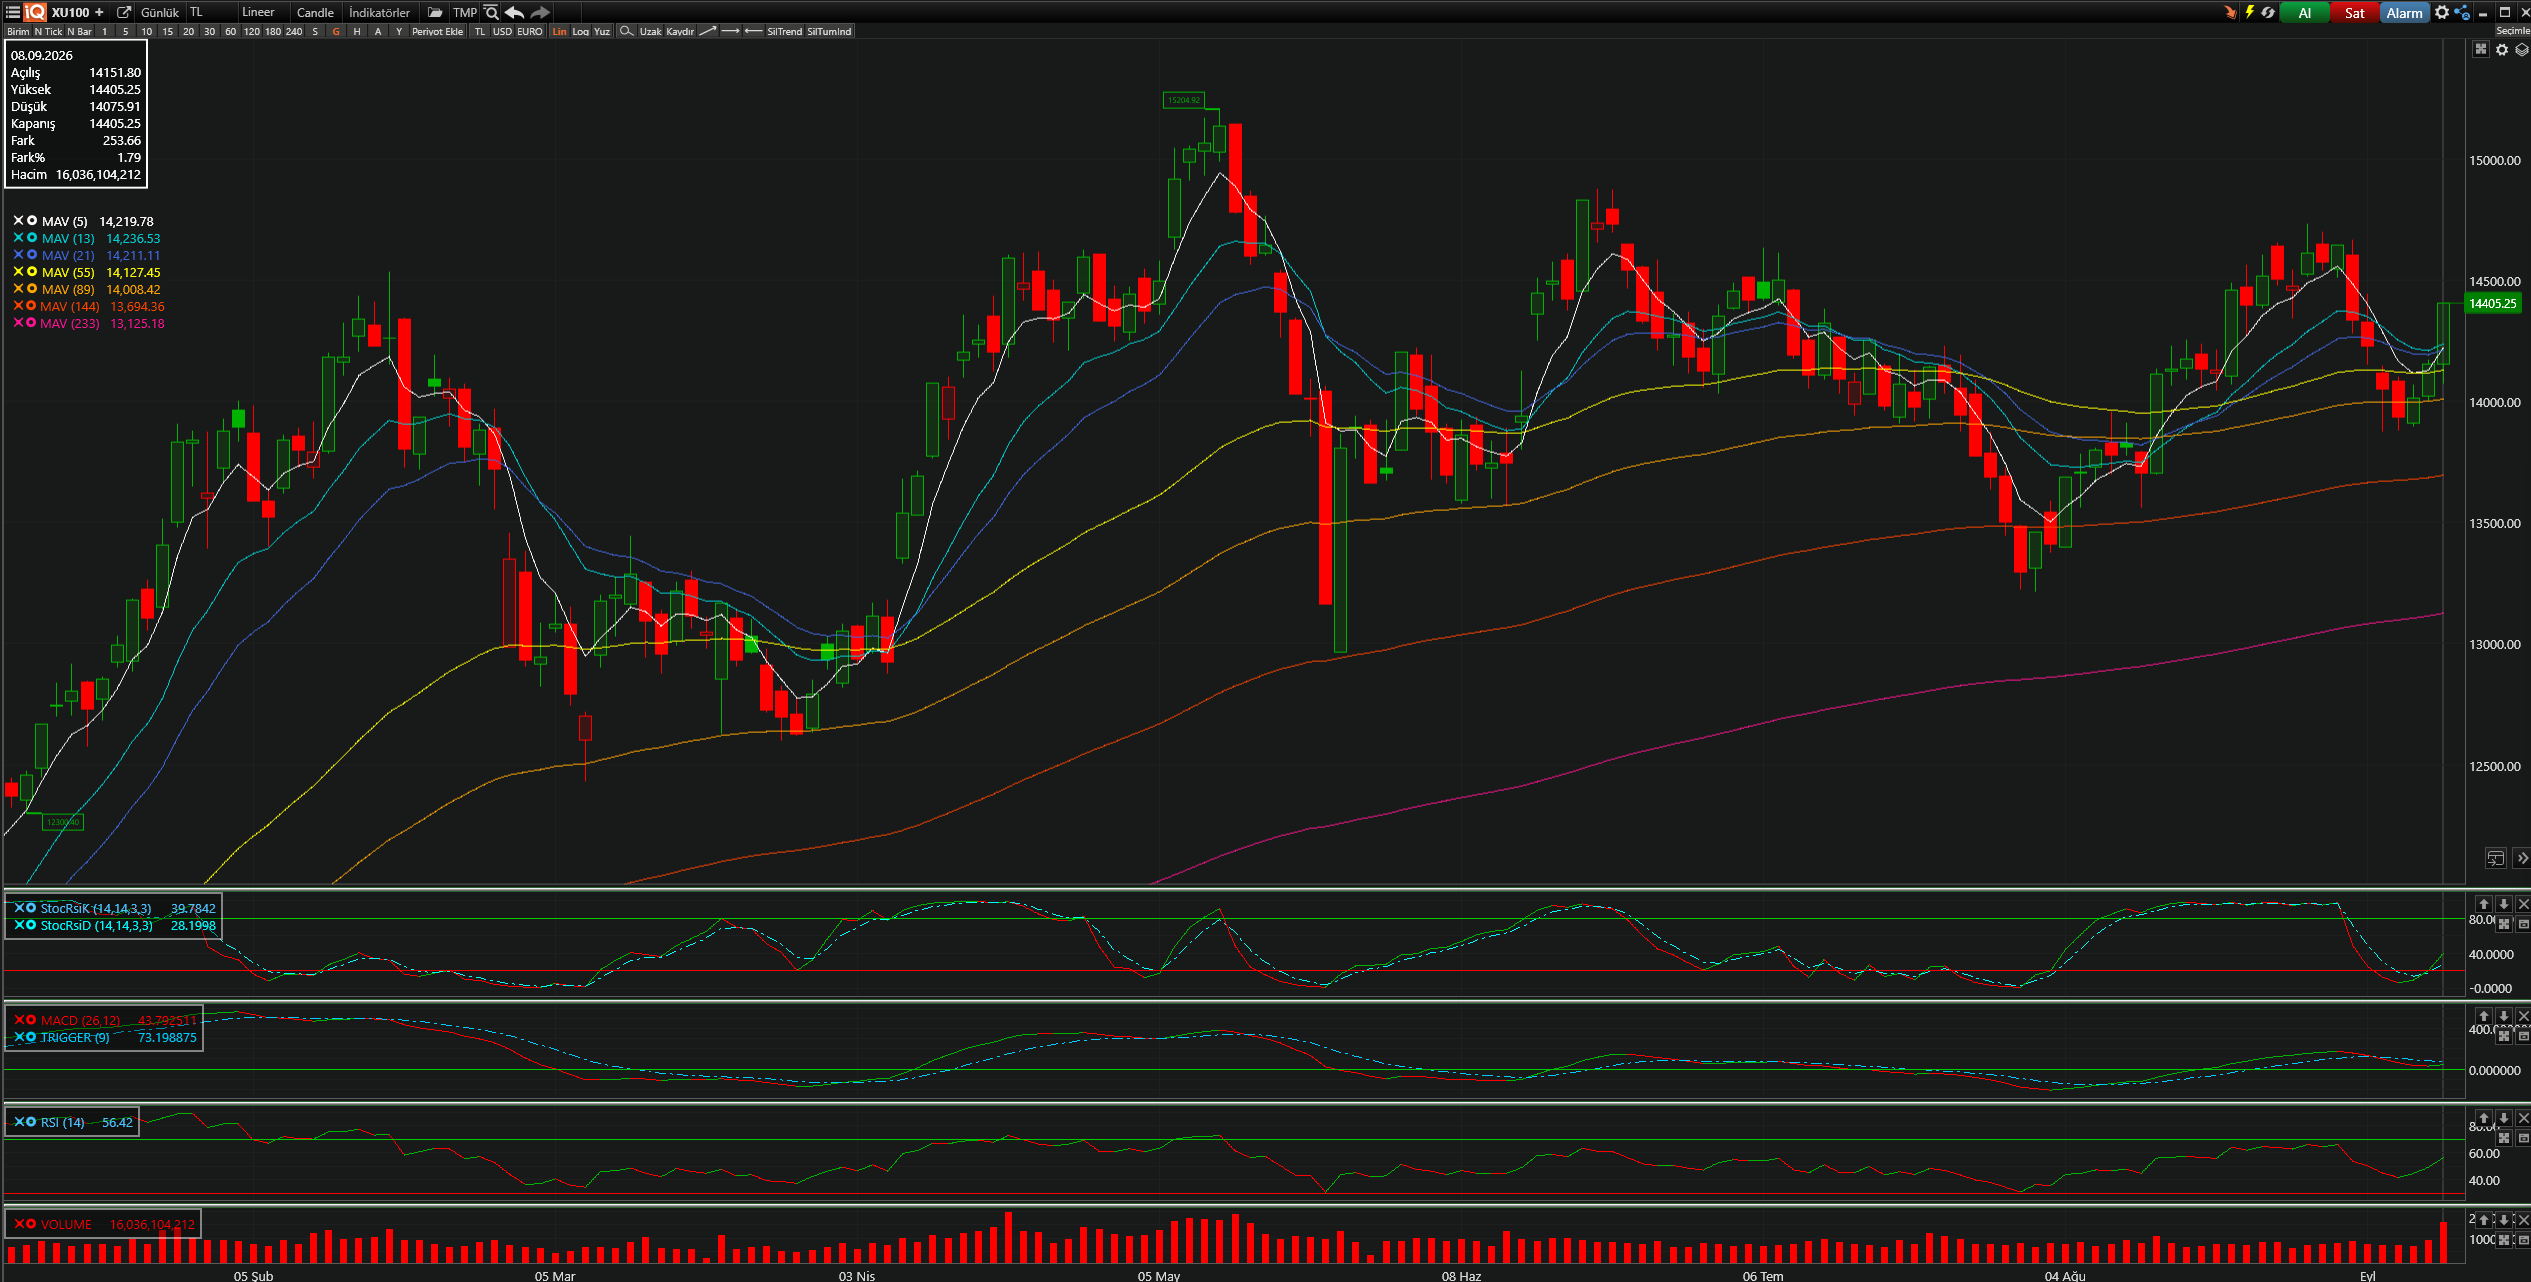Click the XU100 symbol name
This screenshot has height=1282, width=2531.
coord(70,12)
